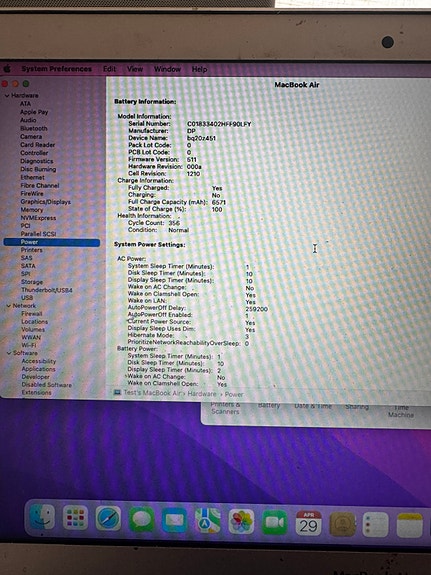The width and height of the screenshot is (431, 575).
Task: Select Locations under Network
Action: (34, 322)
